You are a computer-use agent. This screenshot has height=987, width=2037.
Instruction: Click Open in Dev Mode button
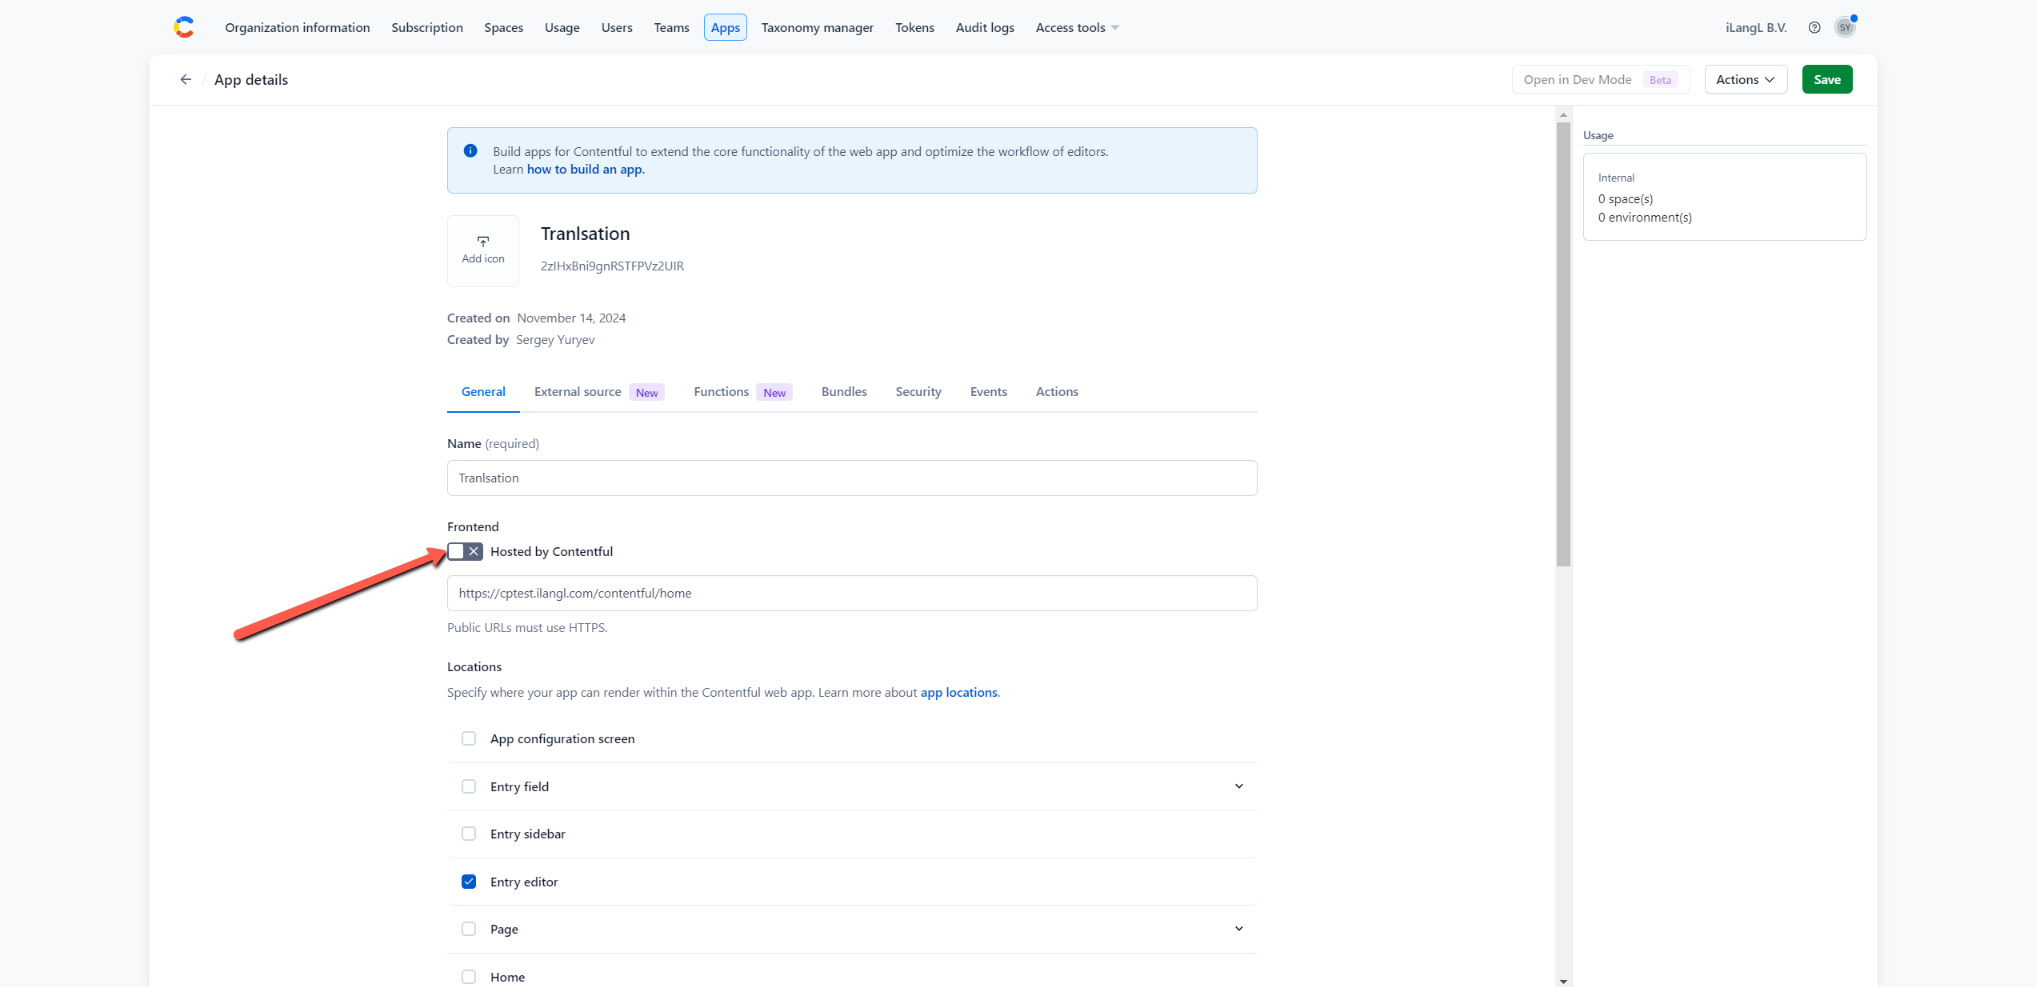click(x=1600, y=80)
